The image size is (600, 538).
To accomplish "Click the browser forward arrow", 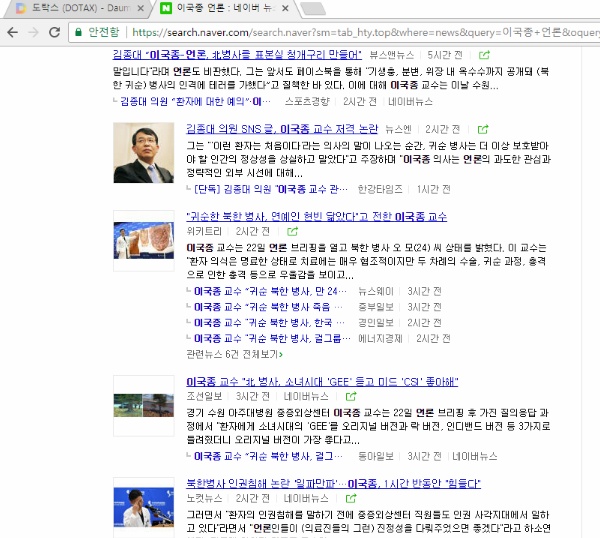I will (34, 32).
